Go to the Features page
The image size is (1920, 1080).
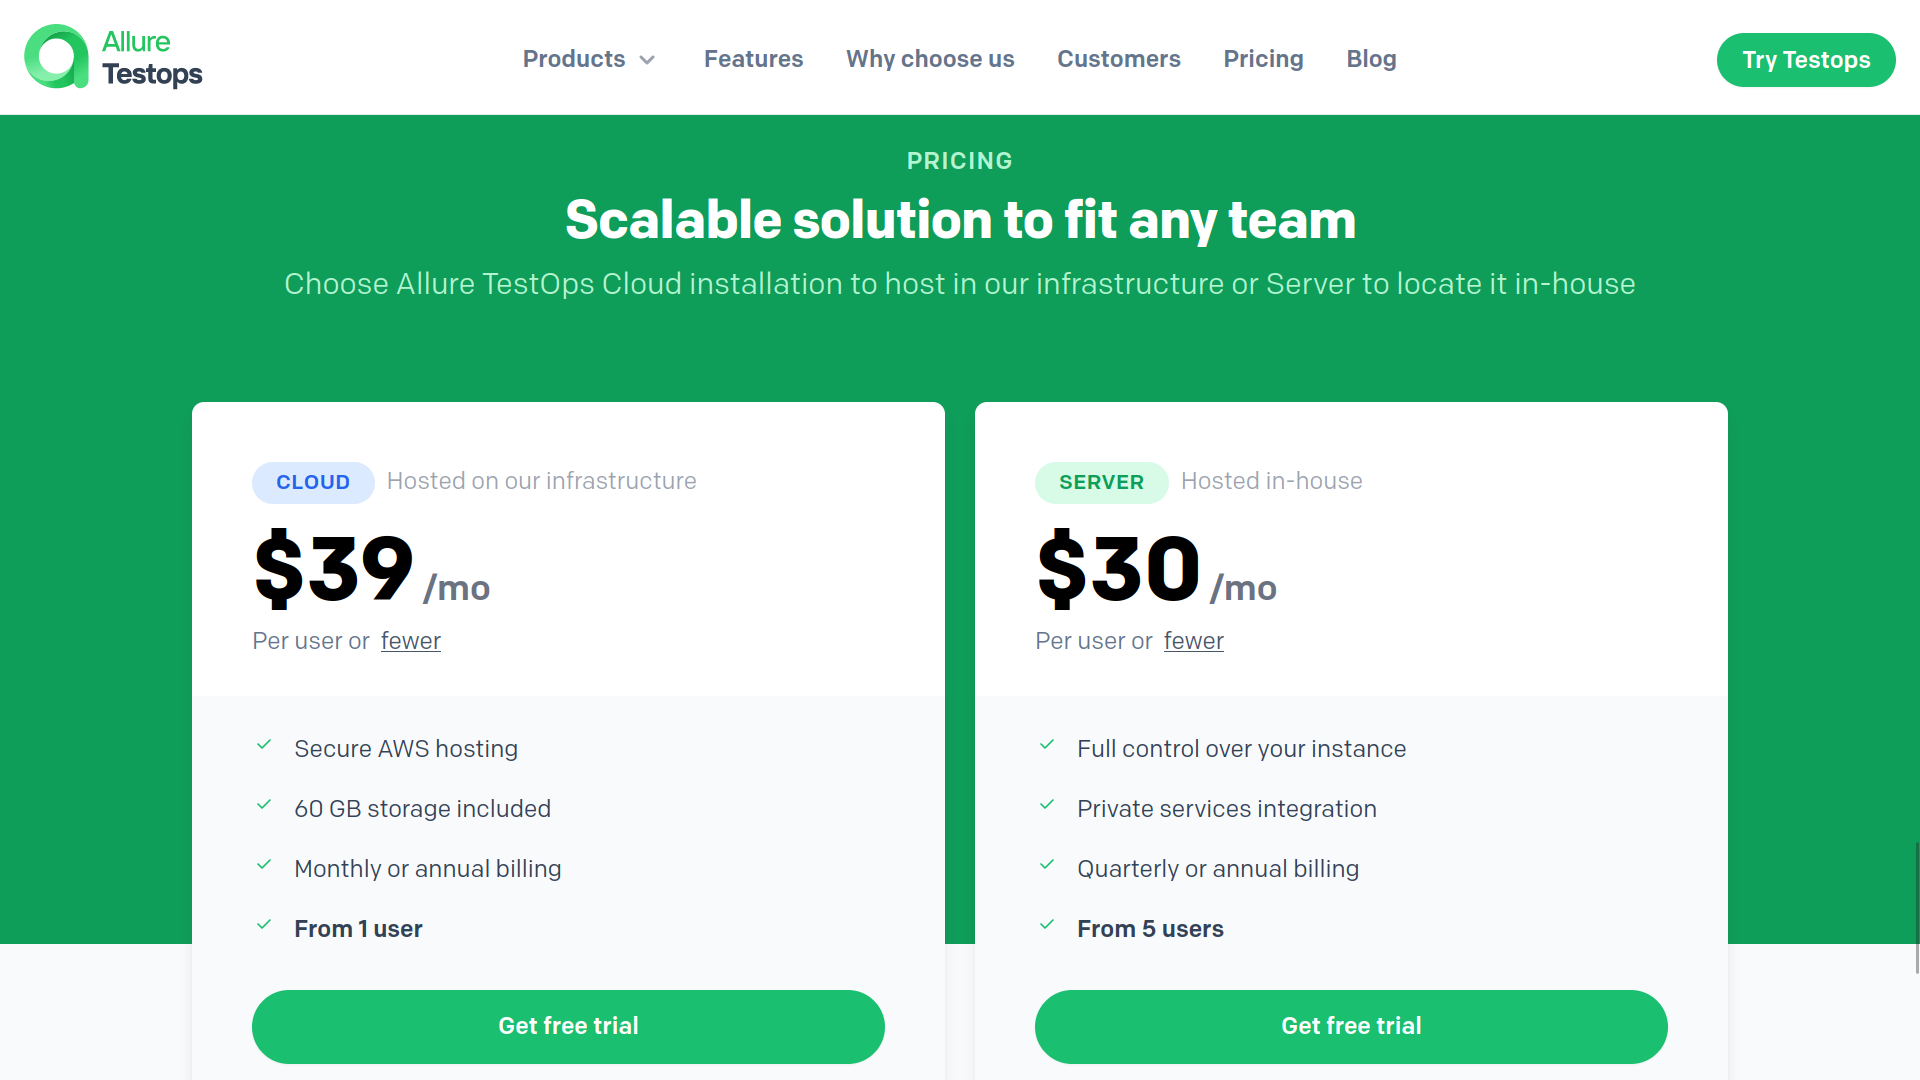click(753, 59)
